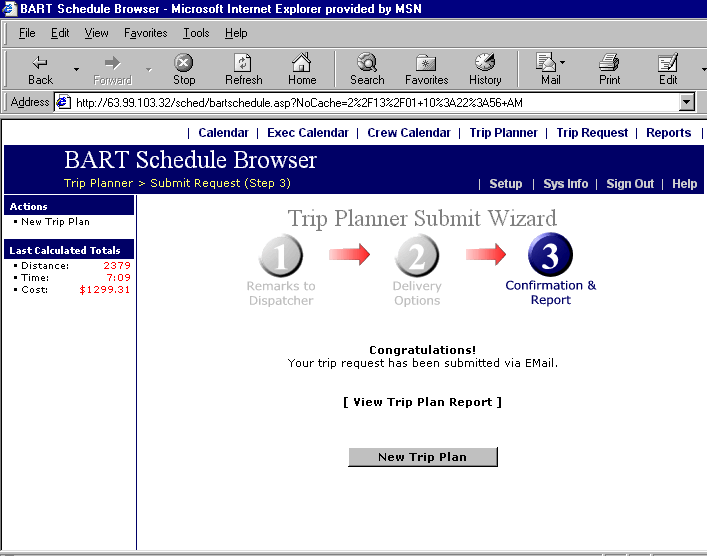Click step 1 Remarks to Dispatcher circle
The image size is (707, 556).
pyautogui.click(x=280, y=256)
